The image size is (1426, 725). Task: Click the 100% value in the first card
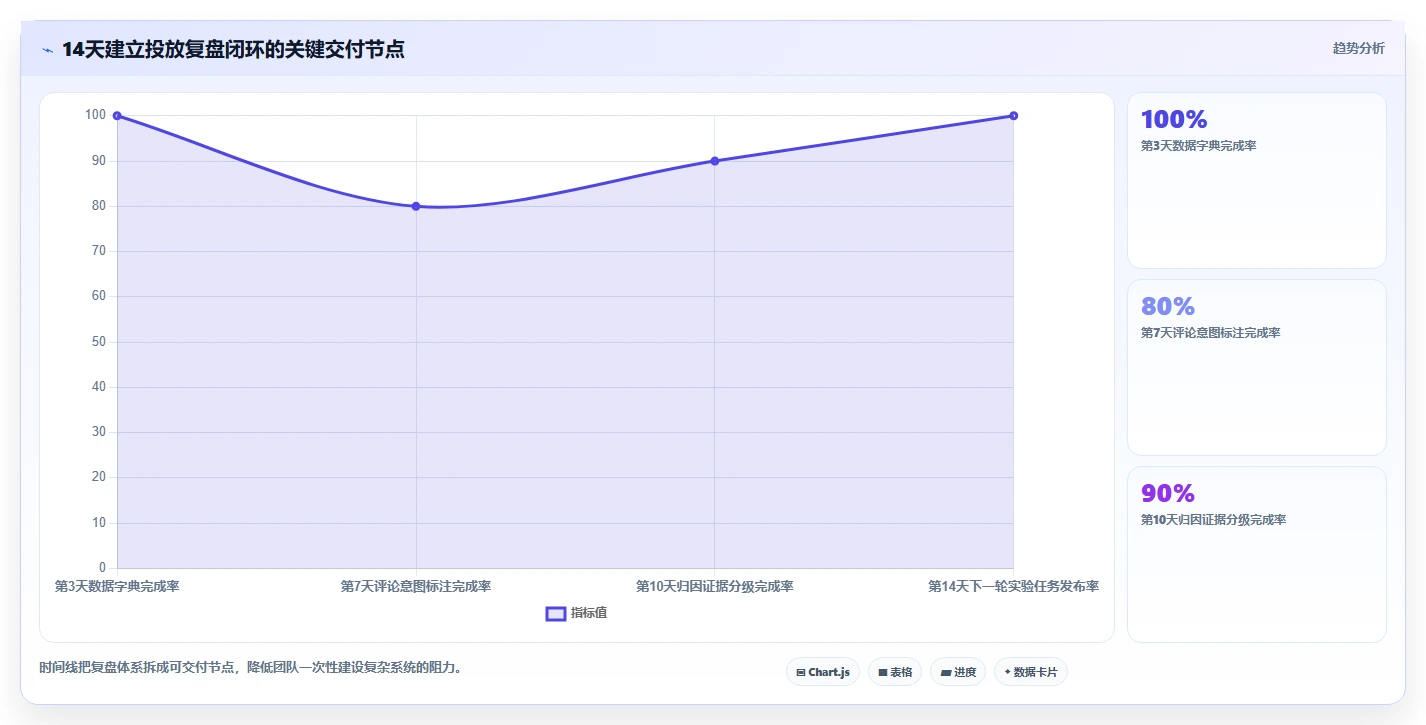1174,119
